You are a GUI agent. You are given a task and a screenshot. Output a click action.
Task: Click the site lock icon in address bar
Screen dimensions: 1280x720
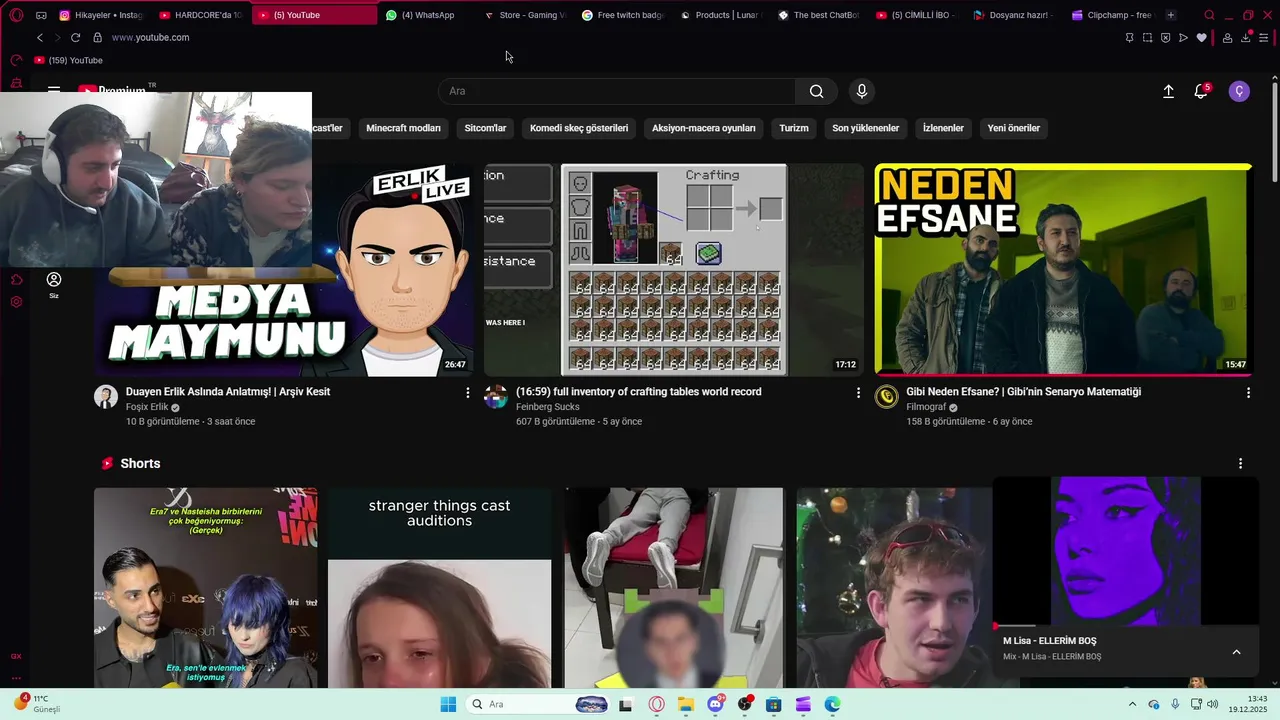coord(97,37)
